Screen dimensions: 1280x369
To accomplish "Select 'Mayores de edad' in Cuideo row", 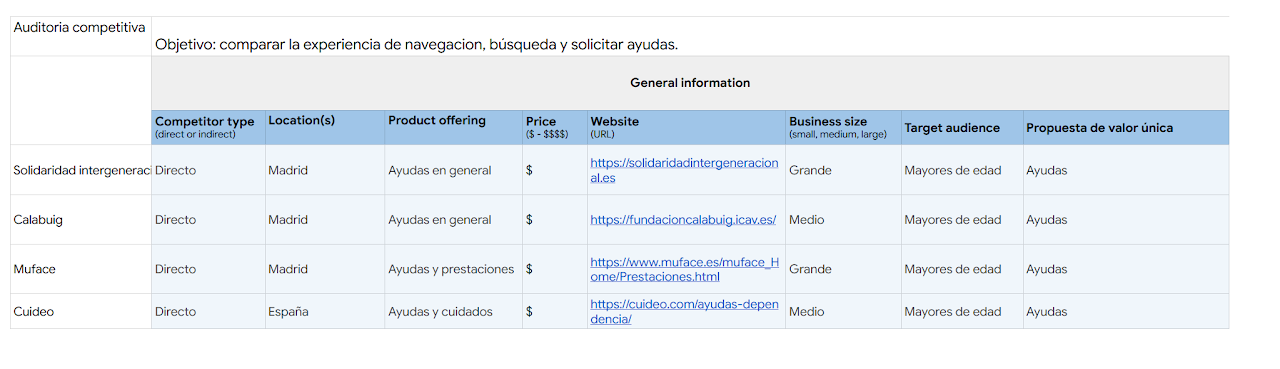I will coord(962,311).
